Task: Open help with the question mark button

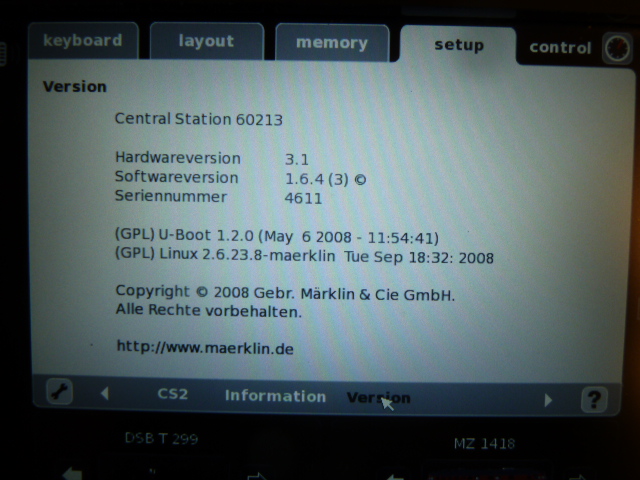Action: click(x=594, y=399)
